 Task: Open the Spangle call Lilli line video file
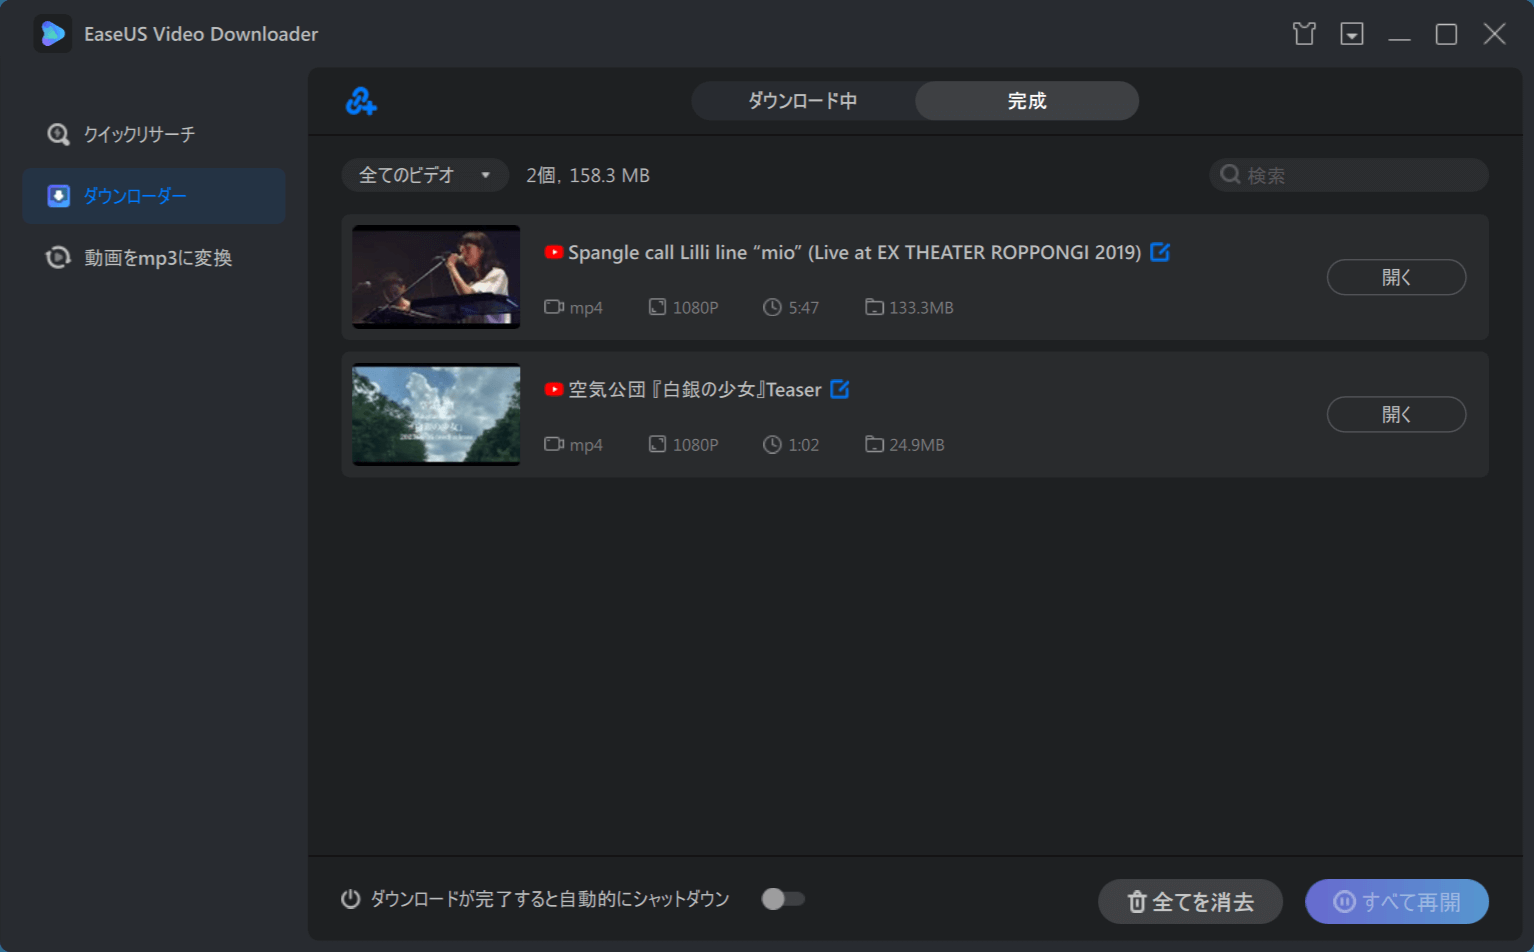click(1396, 277)
